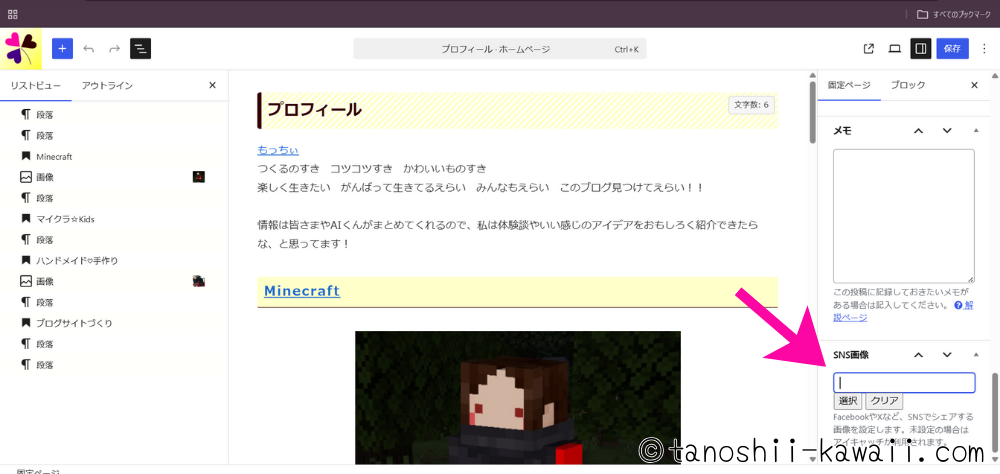Toggle the settings sidebar panel icon
This screenshot has width=1000, height=474.
[x=921, y=48]
